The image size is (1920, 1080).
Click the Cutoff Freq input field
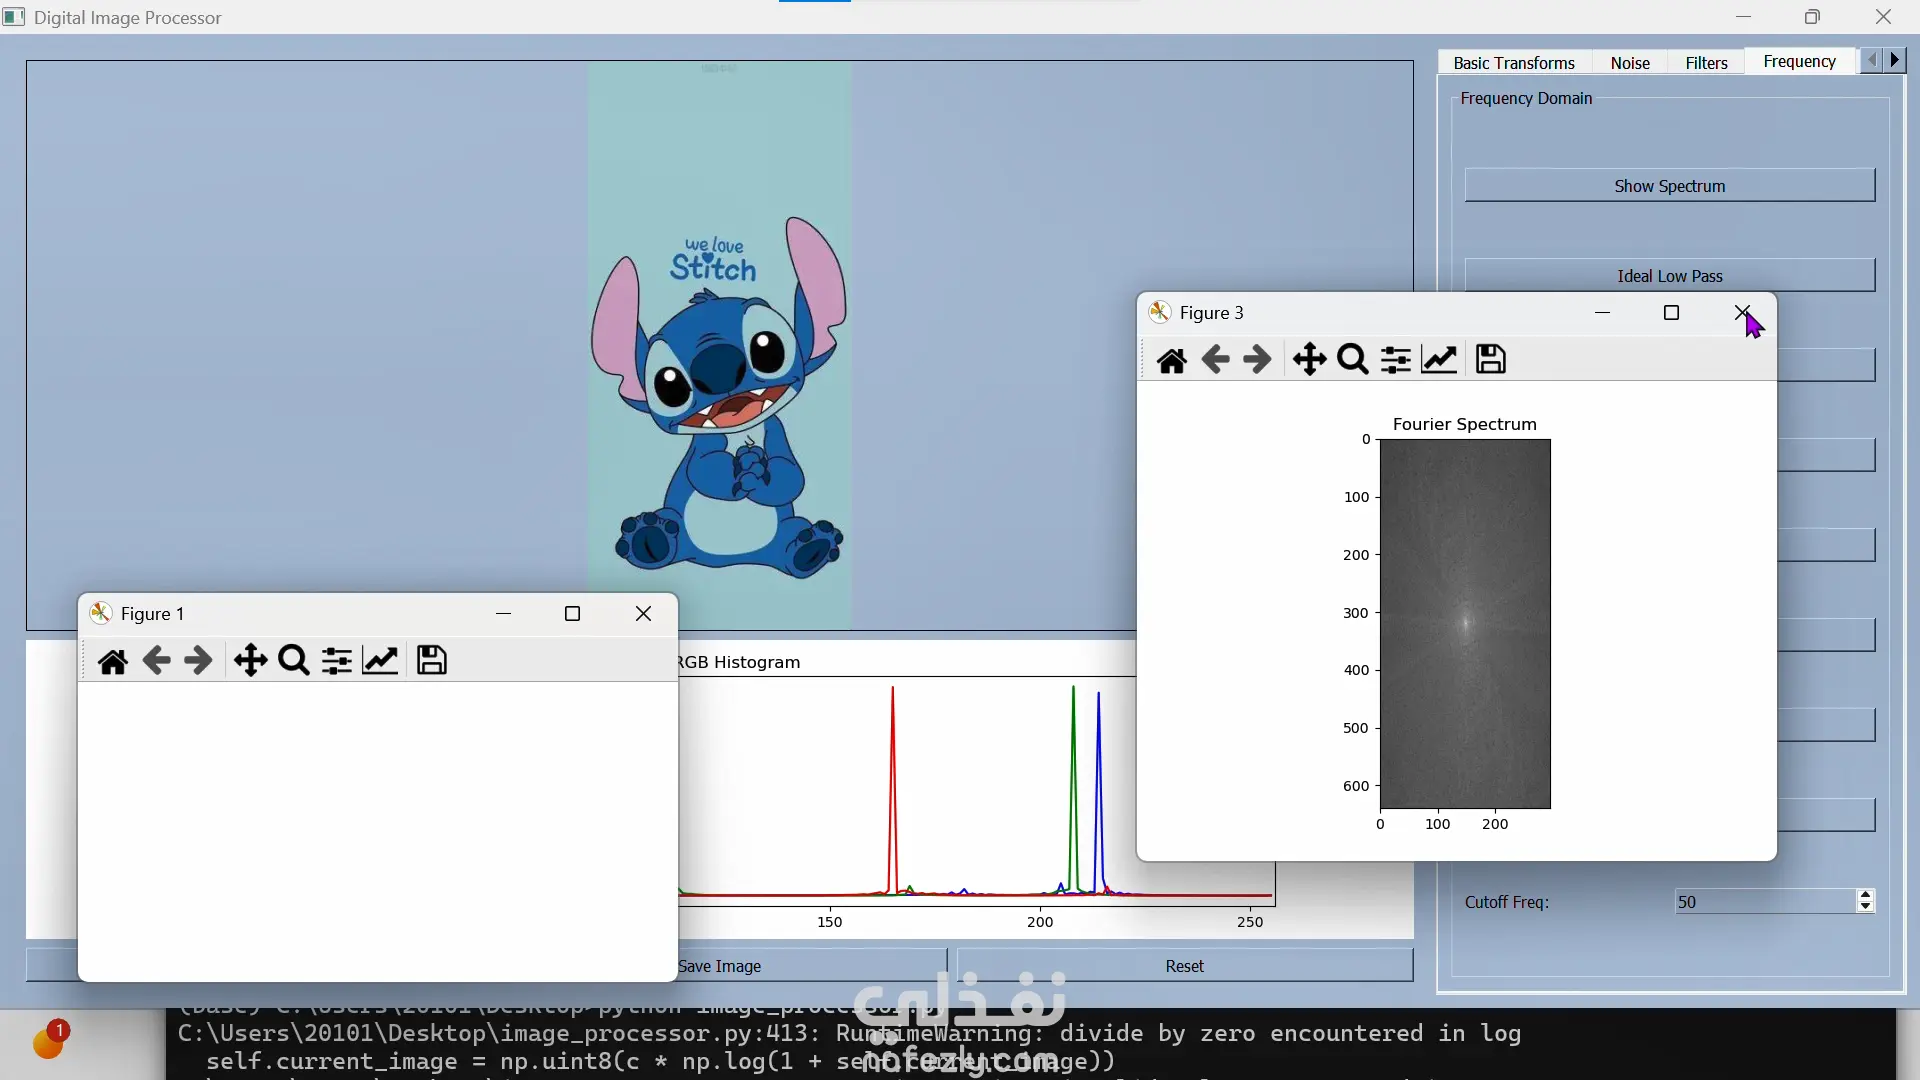click(1764, 902)
